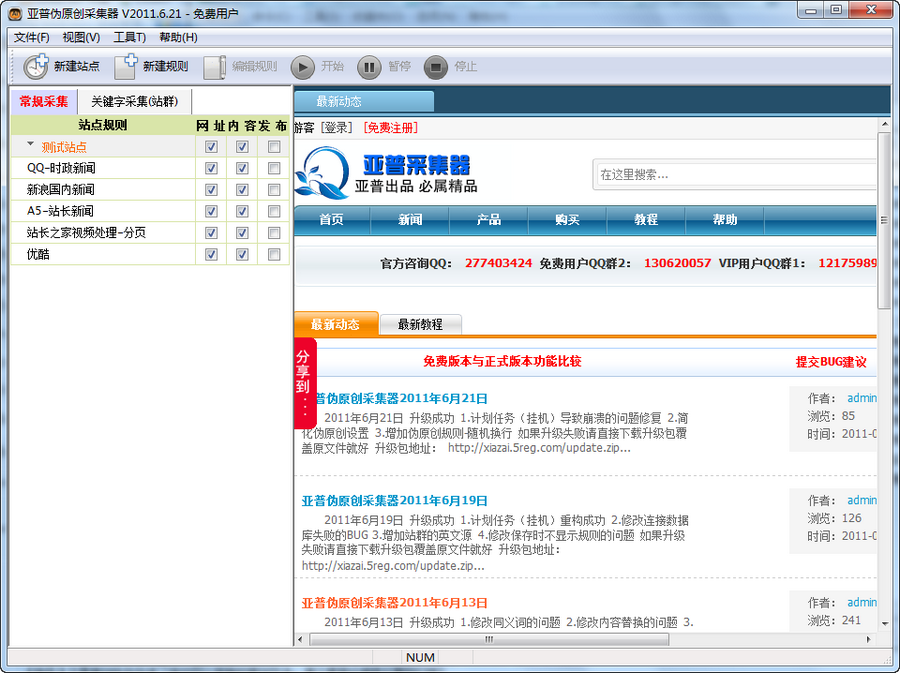The image size is (900, 673).
Task: Click the 新建站点 toolbar icon
Action: point(36,67)
